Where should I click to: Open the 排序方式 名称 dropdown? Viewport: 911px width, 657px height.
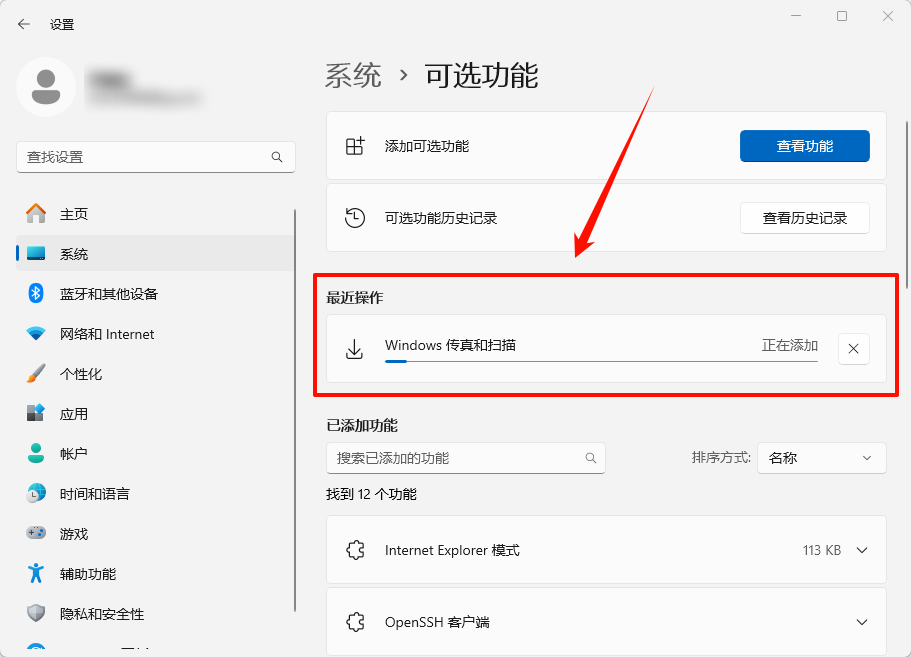pos(821,458)
